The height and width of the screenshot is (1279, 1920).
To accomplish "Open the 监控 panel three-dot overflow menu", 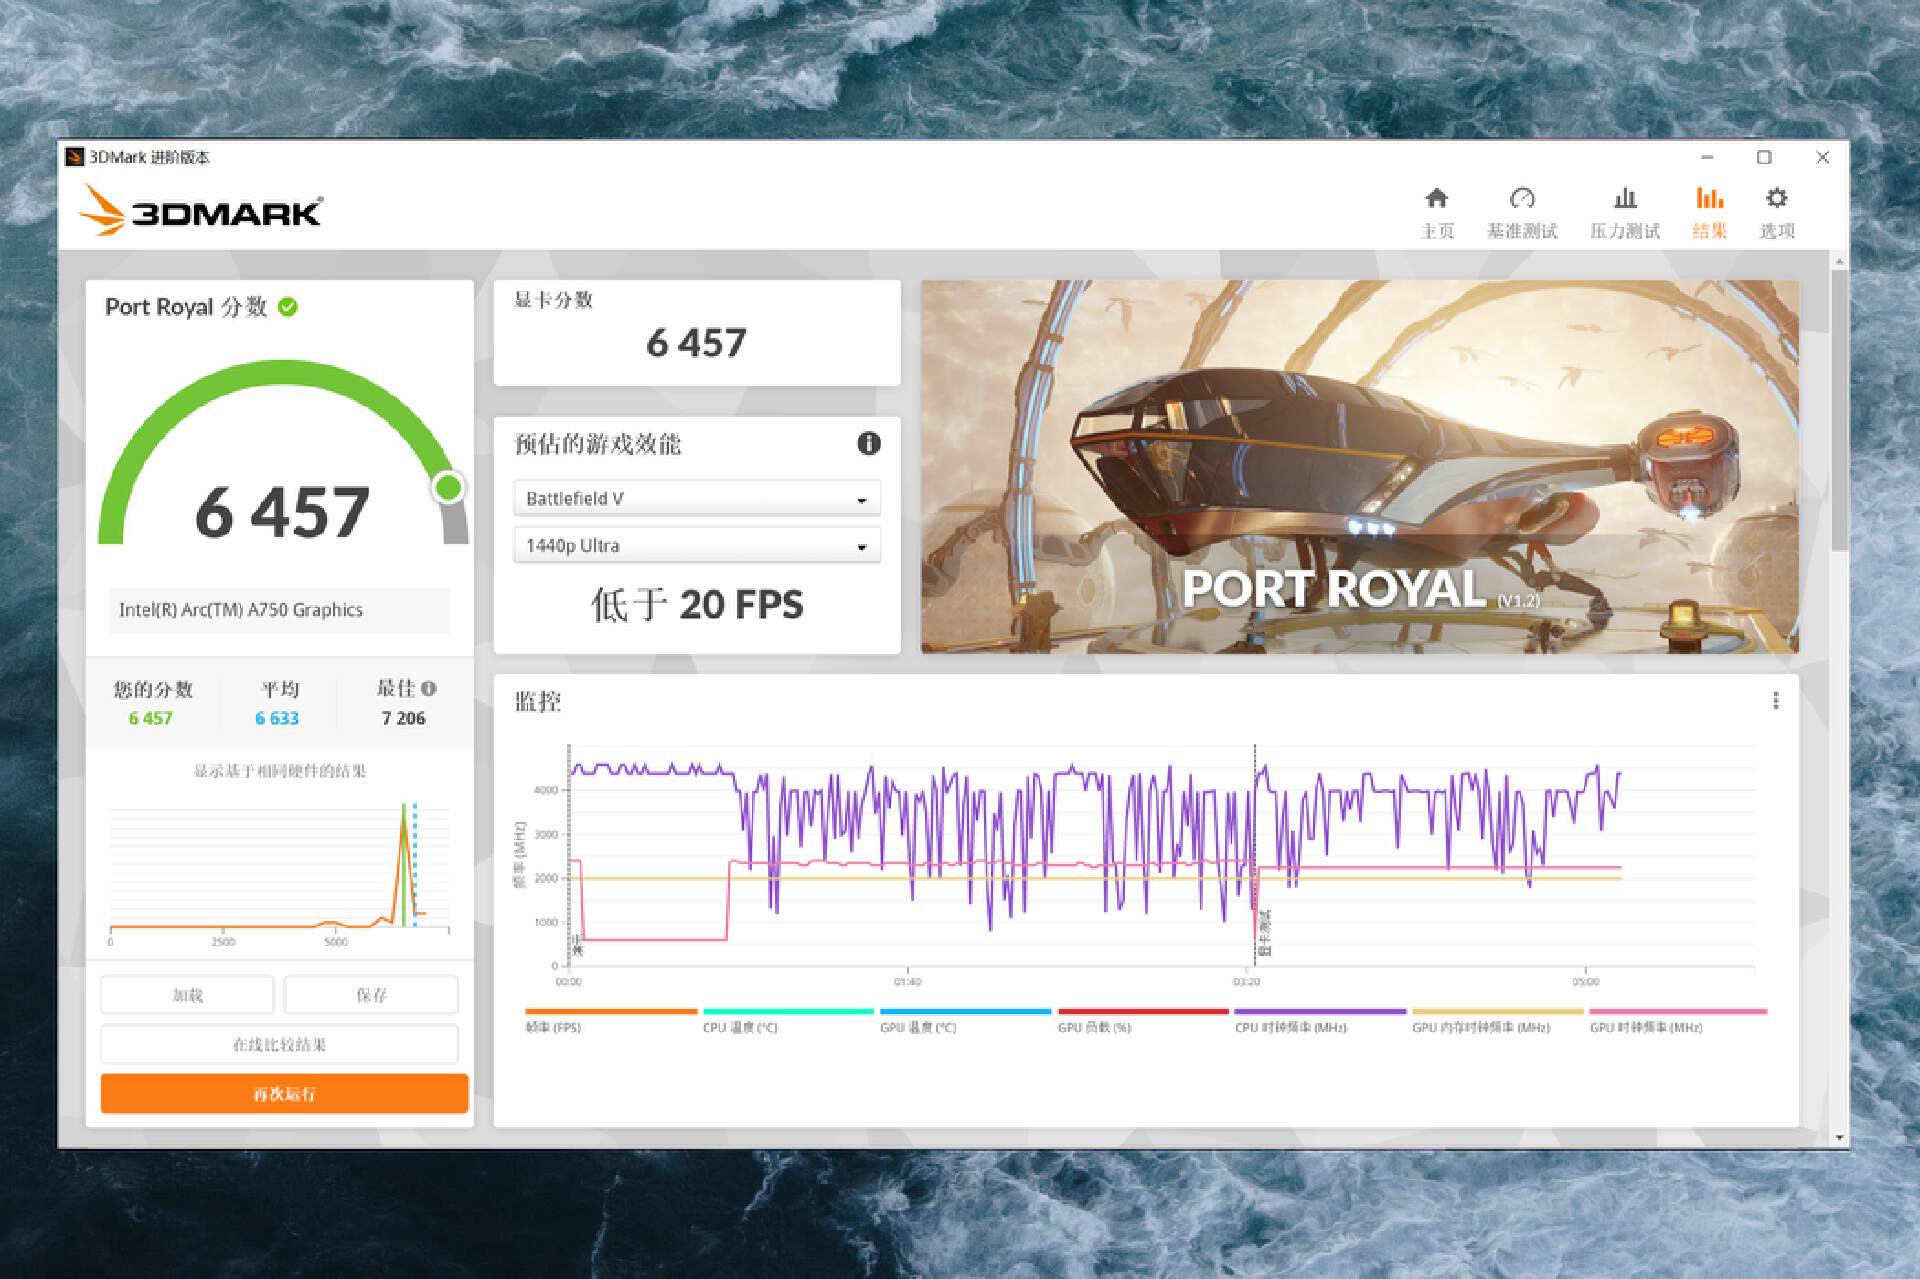I will (1777, 702).
